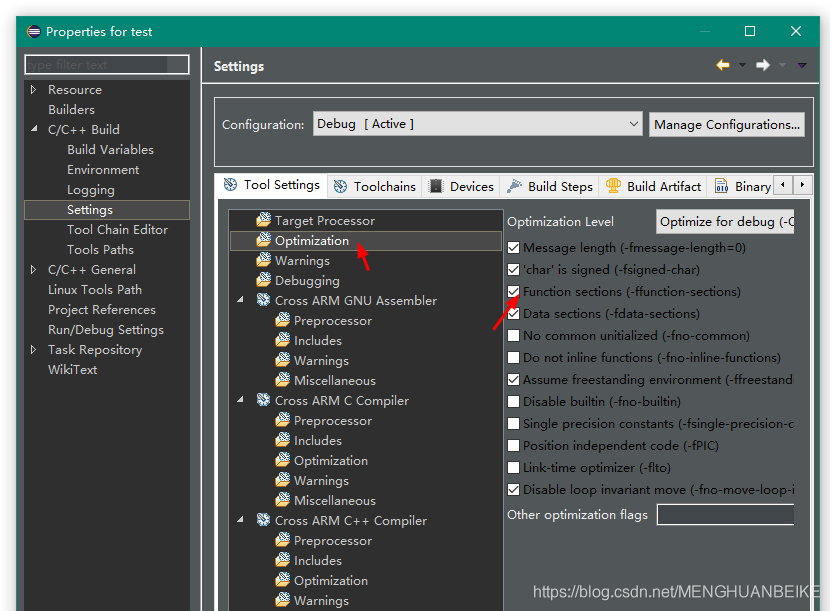The width and height of the screenshot is (830, 611).
Task: Select Tool Chain Editor in sidebar
Action: 117,230
